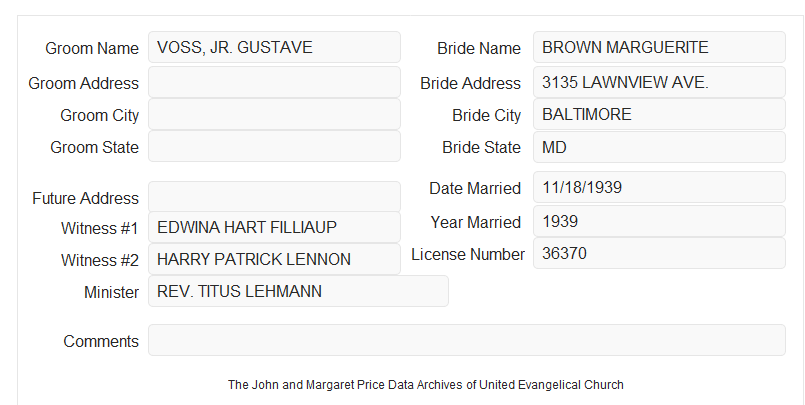The width and height of the screenshot is (805, 405).
Task: Select the Bride State field MD
Action: 659,147
